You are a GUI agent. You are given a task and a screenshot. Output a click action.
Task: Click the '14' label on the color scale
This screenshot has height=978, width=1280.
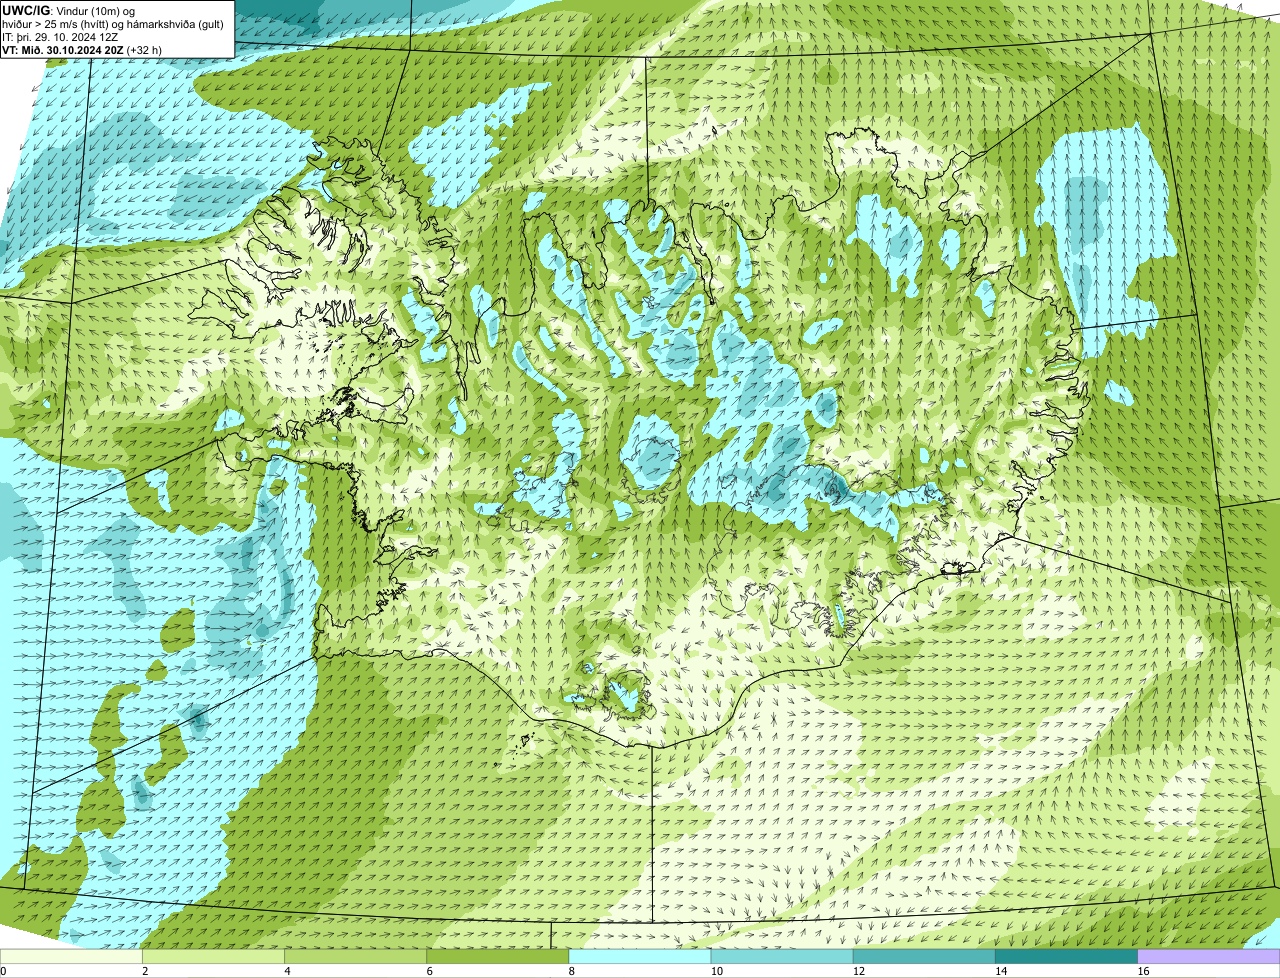(x=1000, y=971)
